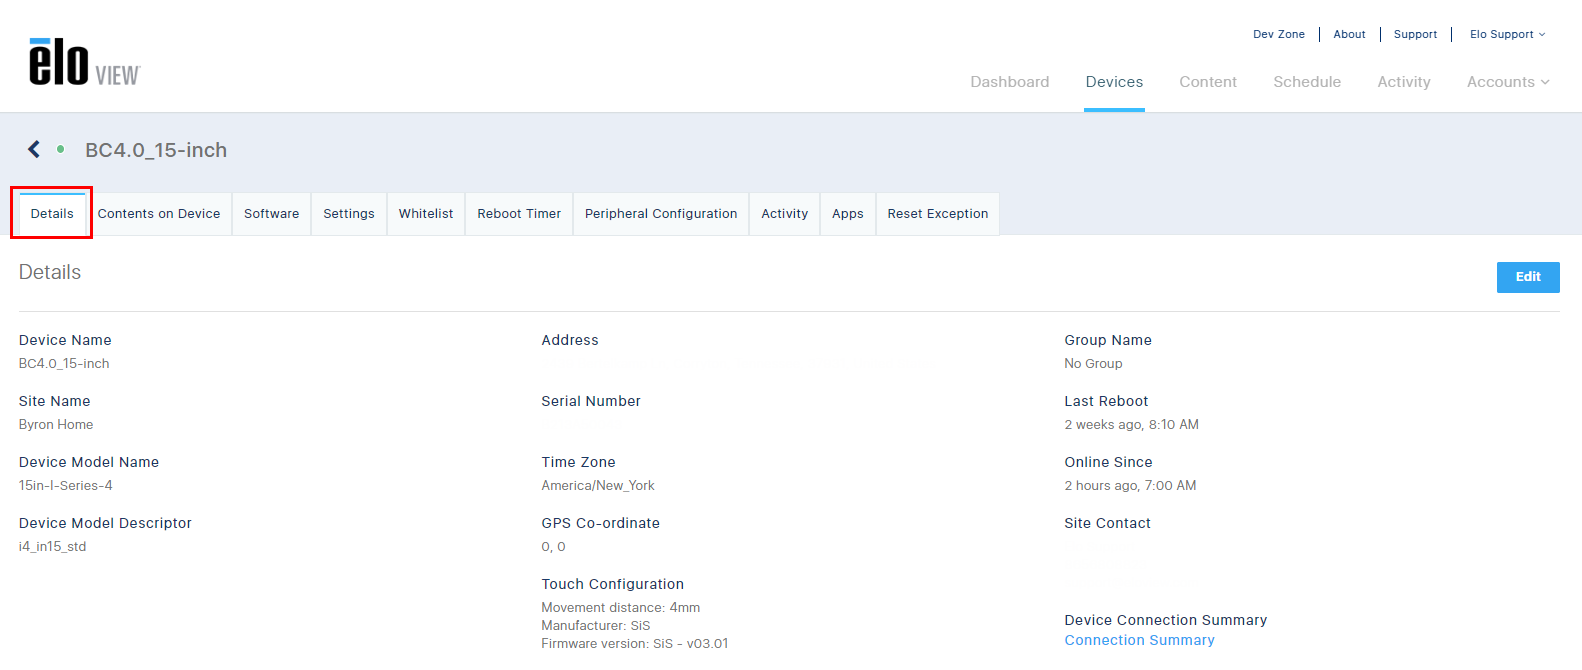Image resolution: width=1582 pixels, height=670 pixels.
Task: Click the Touch Configuration label
Action: (x=613, y=584)
